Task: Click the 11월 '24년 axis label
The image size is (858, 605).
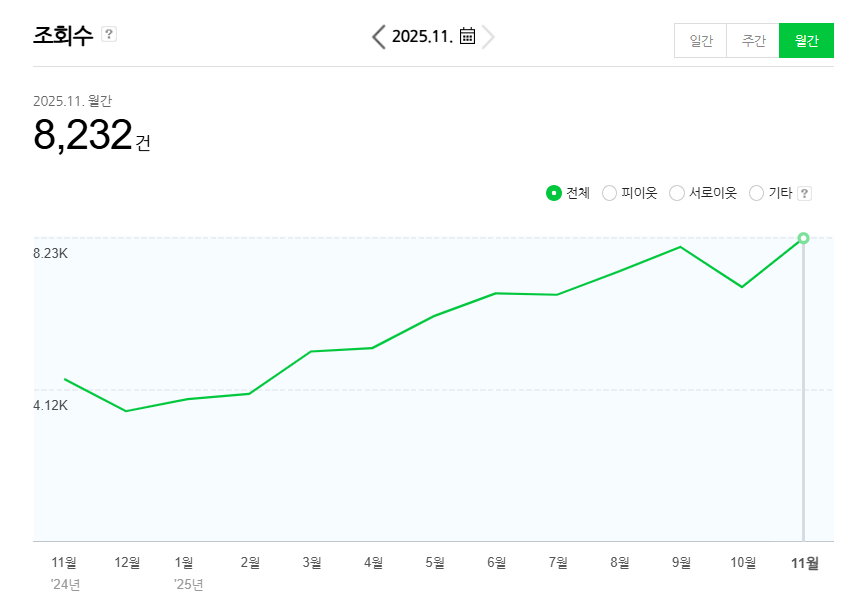Action: pos(64,563)
